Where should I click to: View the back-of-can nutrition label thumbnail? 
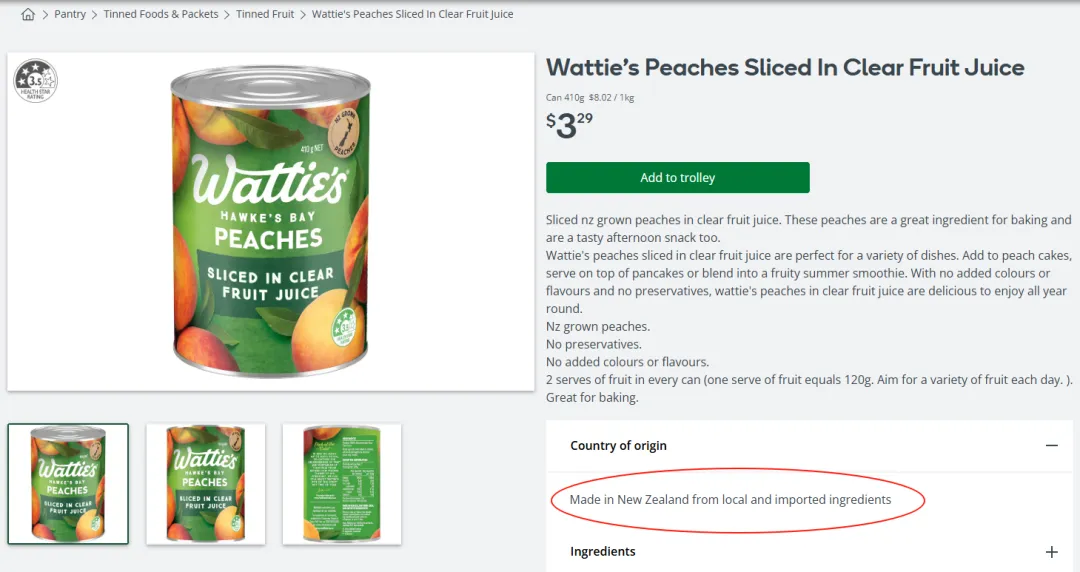pyautogui.click(x=342, y=484)
